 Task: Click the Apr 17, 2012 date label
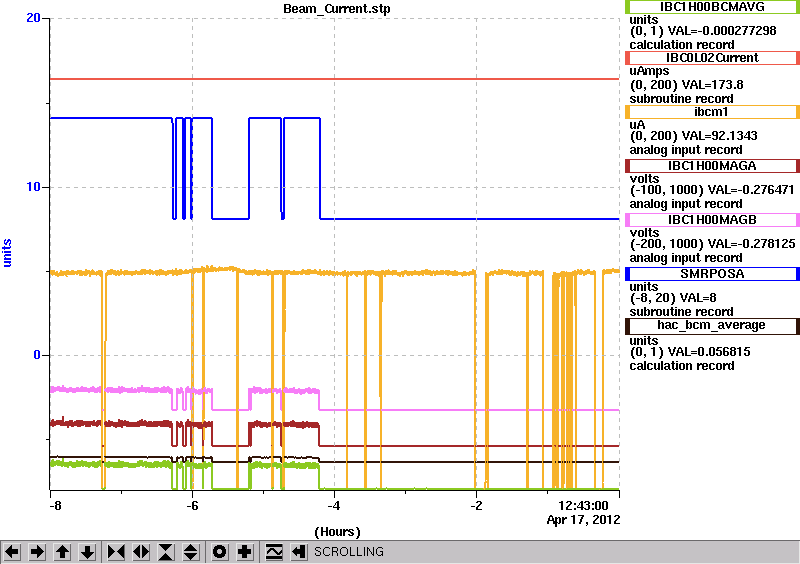583,520
